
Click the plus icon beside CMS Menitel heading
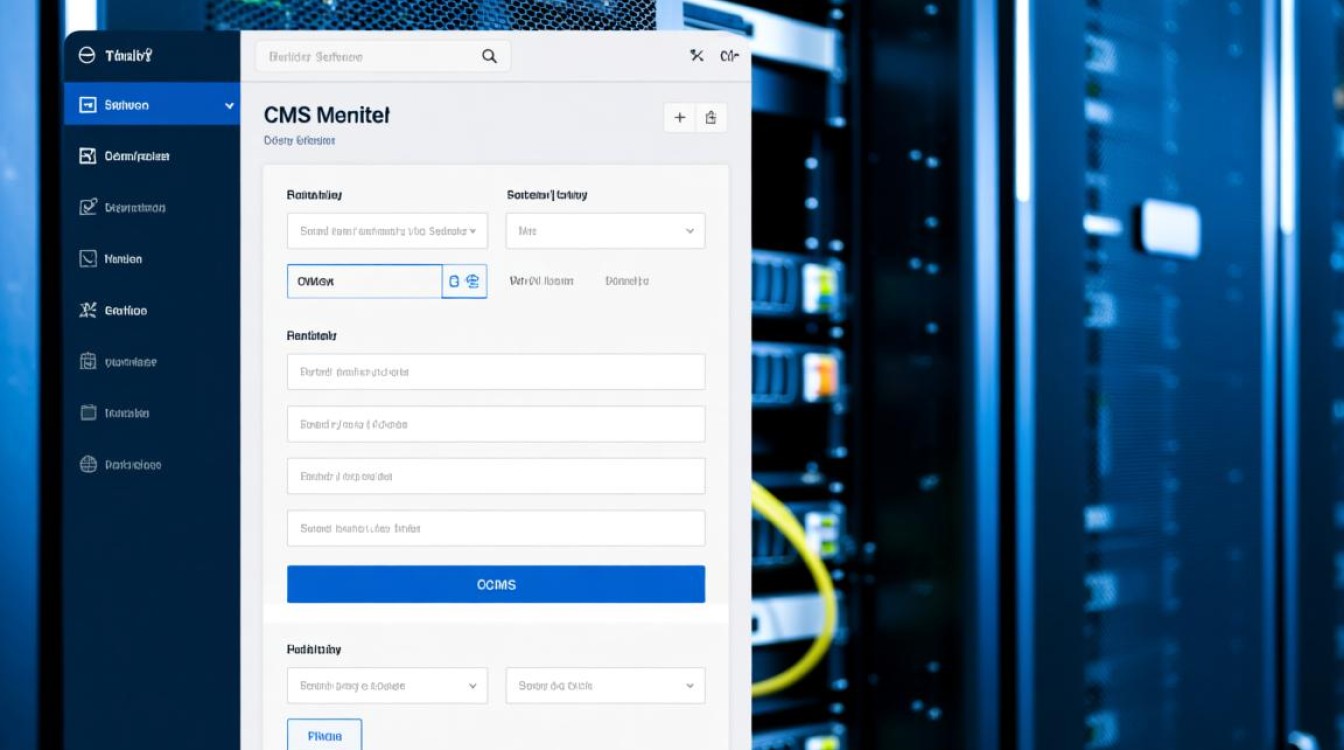(x=680, y=118)
